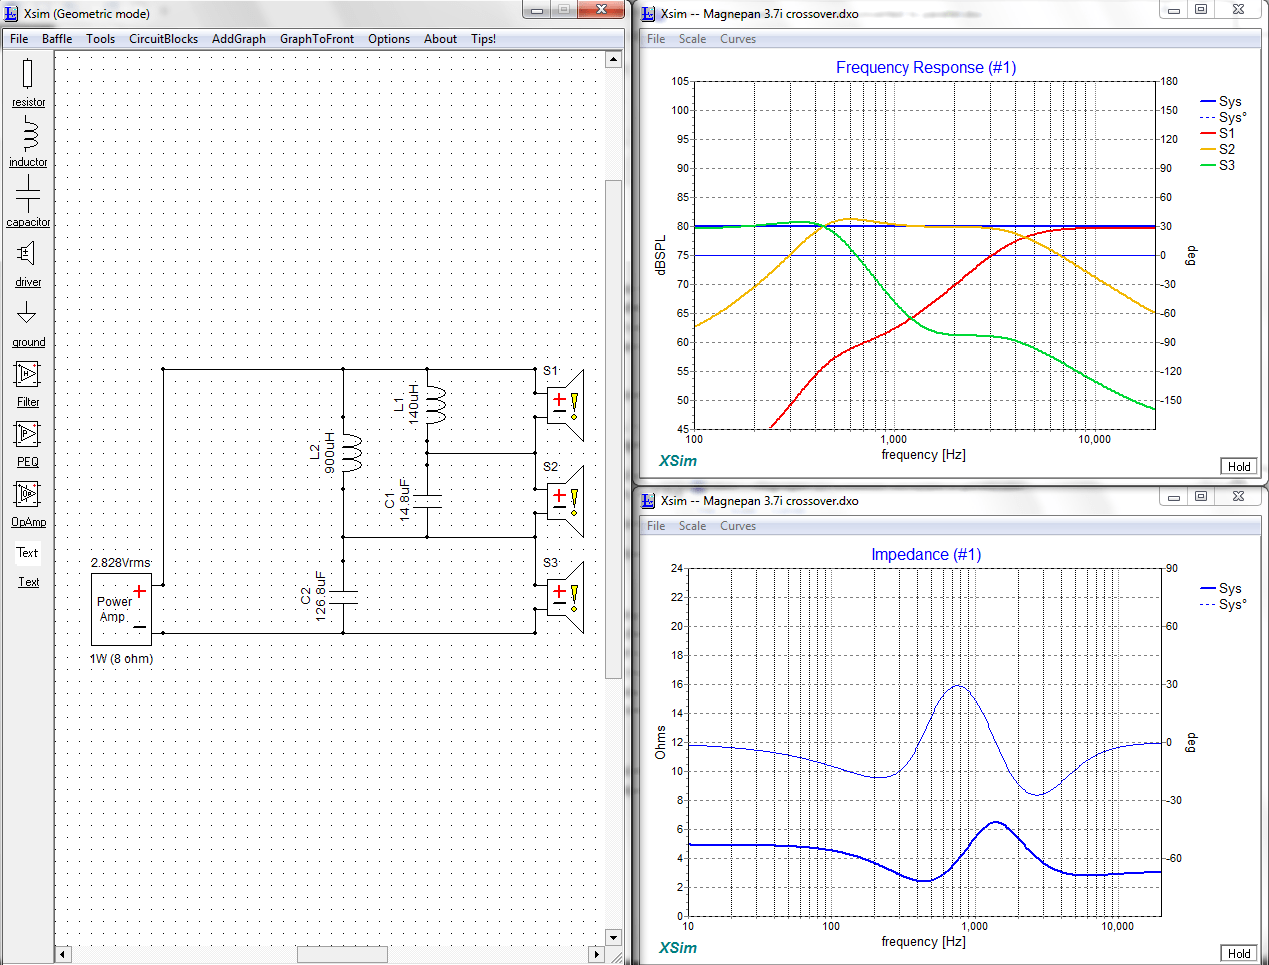Open the Tips! menu
The height and width of the screenshot is (965, 1269).
tap(483, 39)
